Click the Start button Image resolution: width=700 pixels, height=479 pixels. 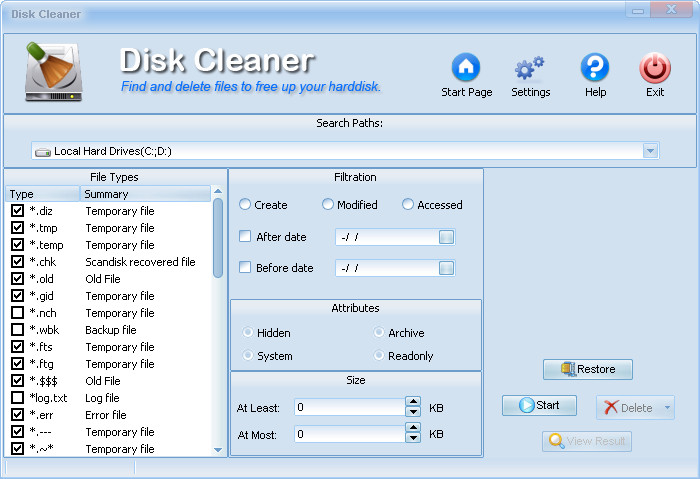(x=539, y=405)
